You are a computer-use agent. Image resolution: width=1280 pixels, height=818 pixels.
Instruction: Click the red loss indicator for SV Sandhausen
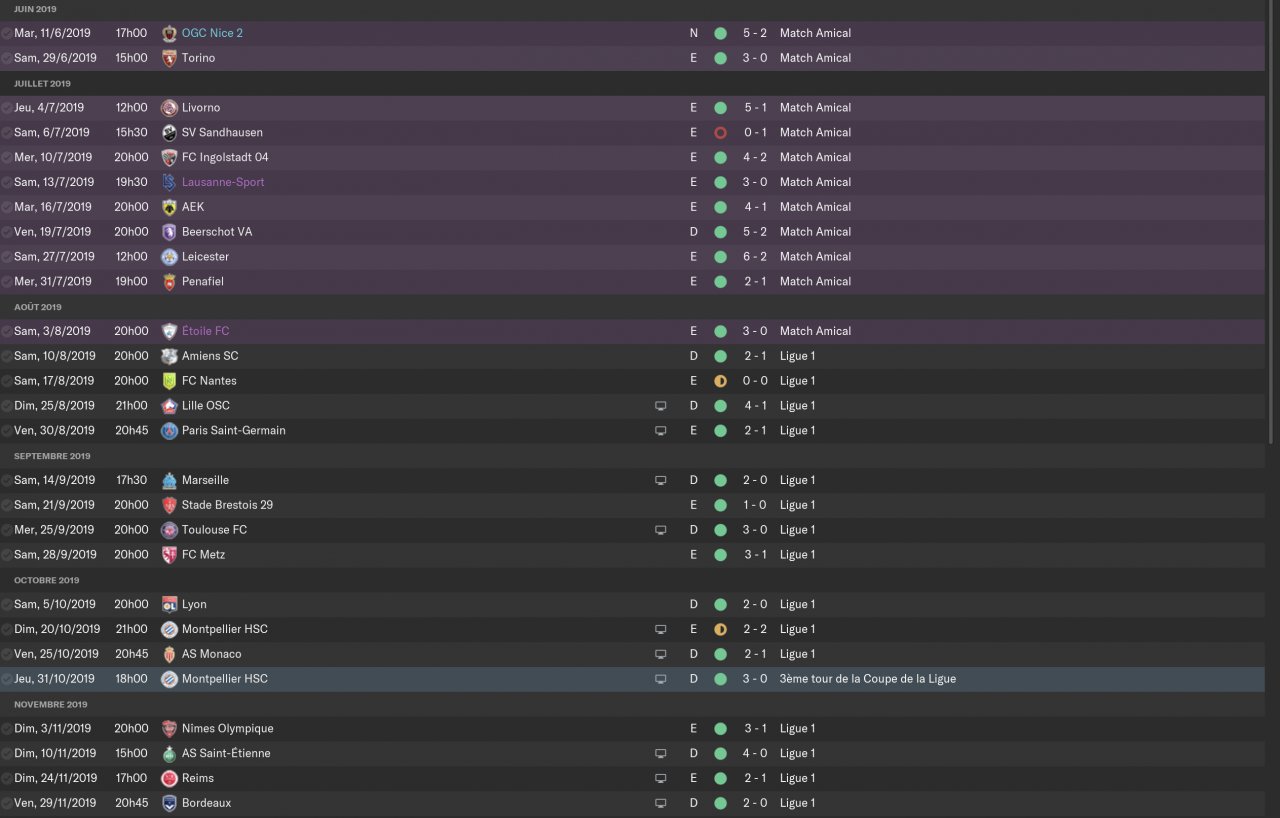pyautogui.click(x=720, y=133)
